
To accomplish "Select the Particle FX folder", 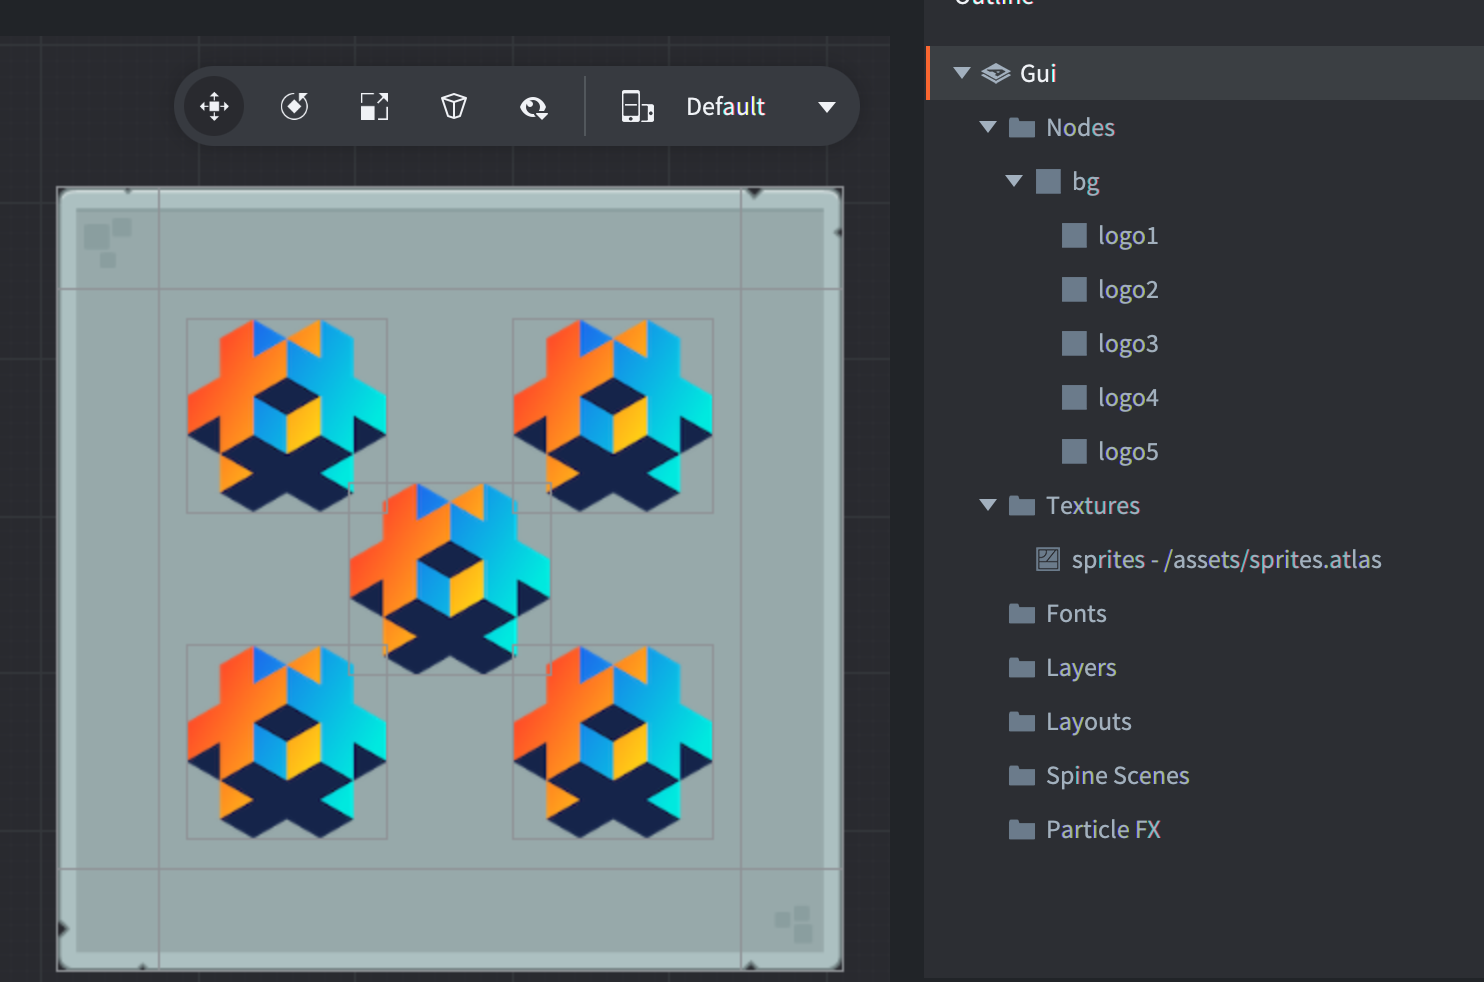I will (1102, 829).
